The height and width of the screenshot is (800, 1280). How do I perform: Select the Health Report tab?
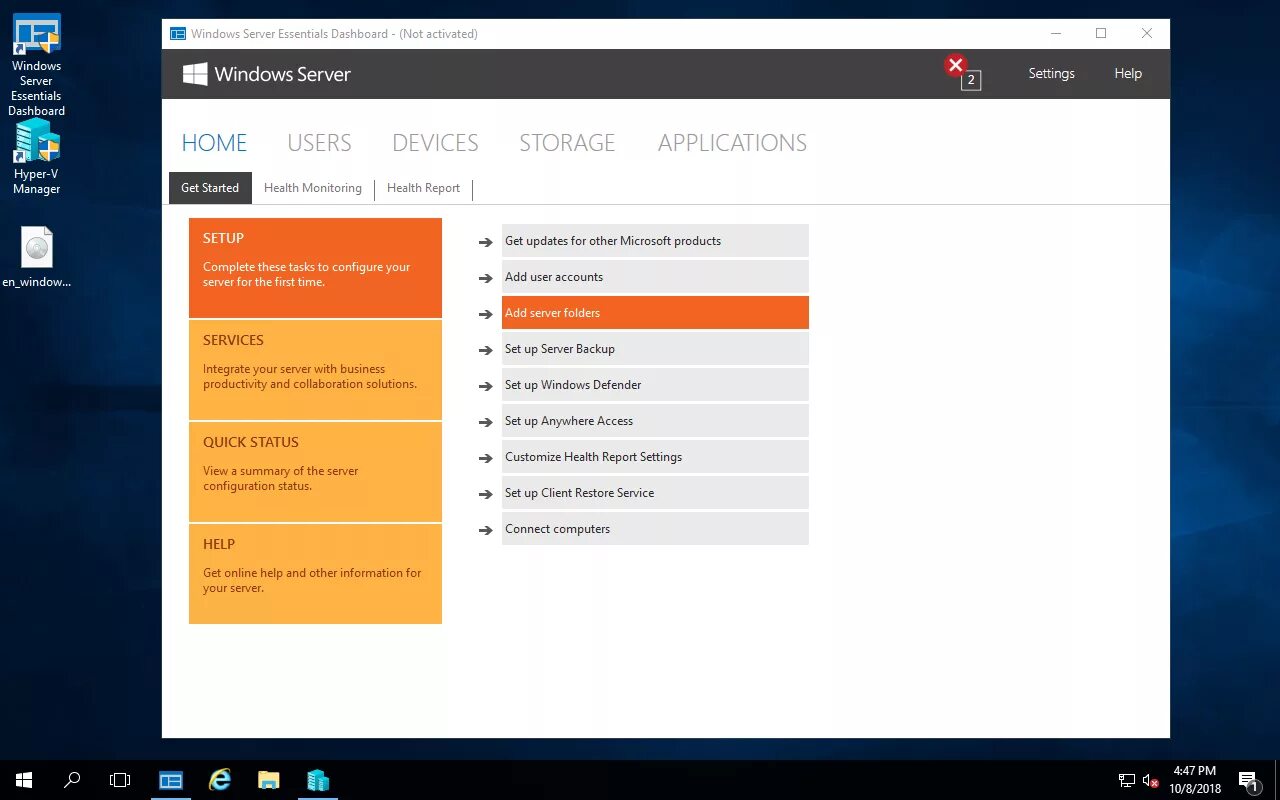423,188
